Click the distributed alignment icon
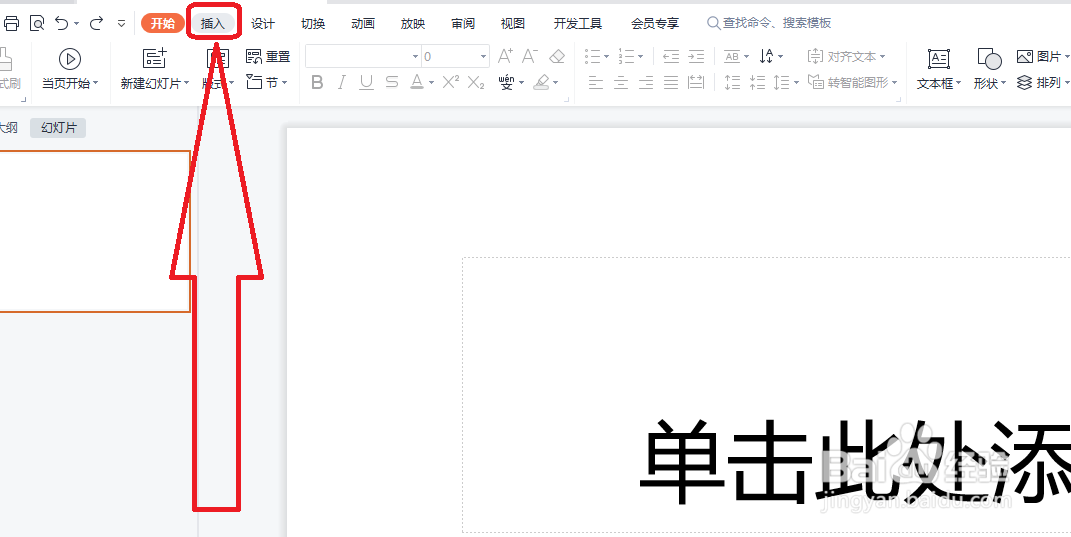 tap(696, 83)
